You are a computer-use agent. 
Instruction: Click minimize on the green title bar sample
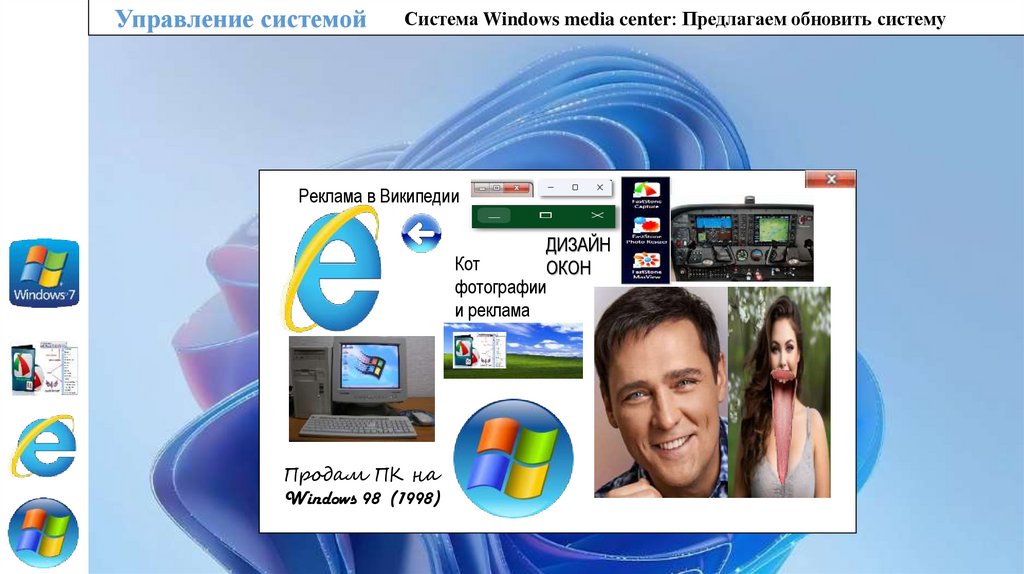494,215
